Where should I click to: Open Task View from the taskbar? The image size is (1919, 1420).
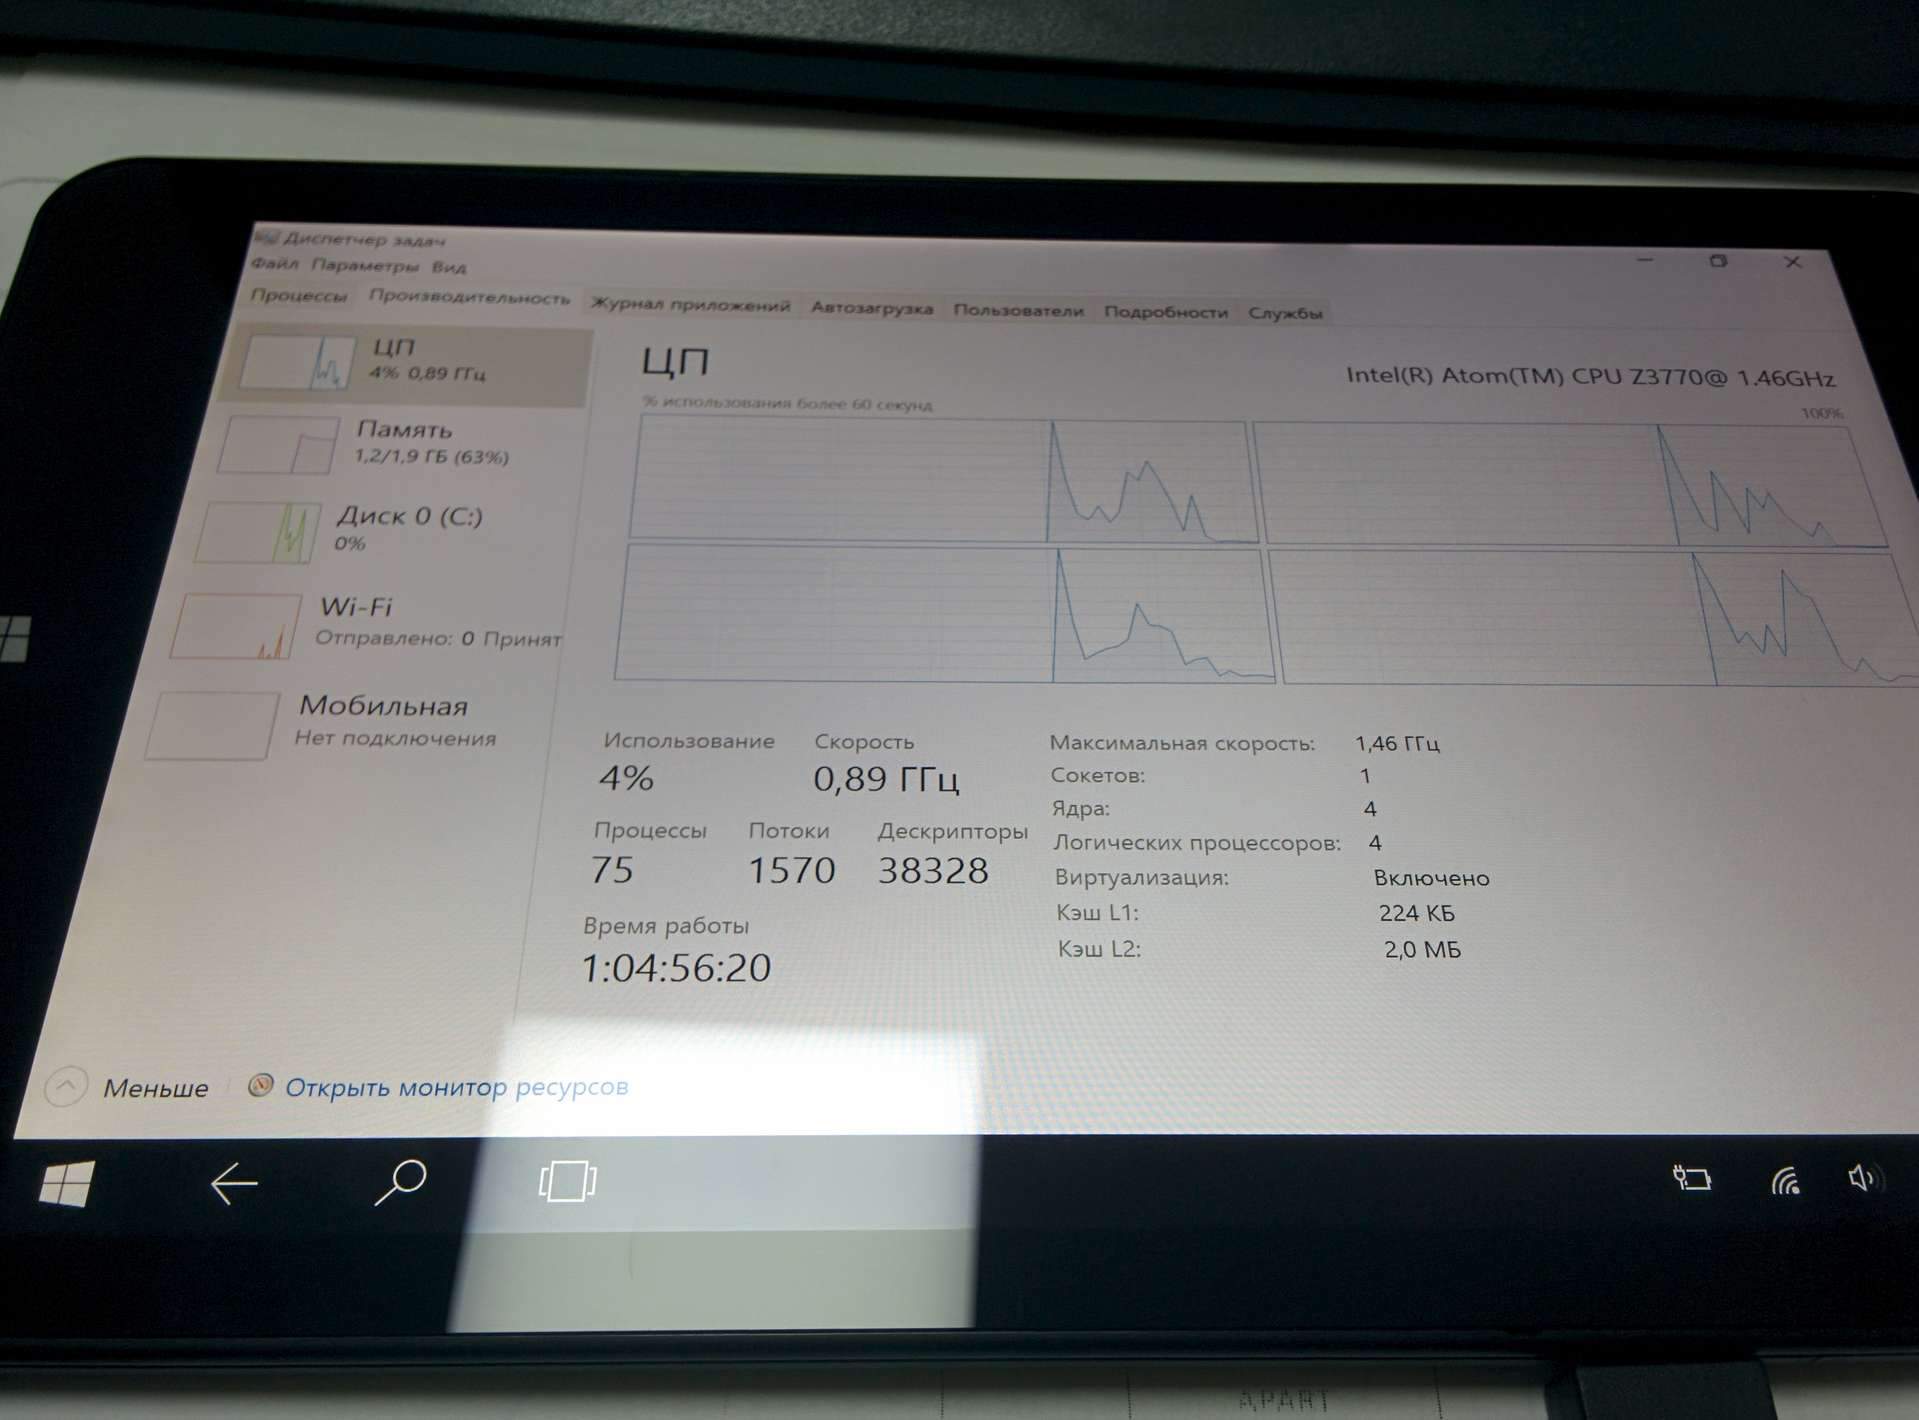point(567,1182)
